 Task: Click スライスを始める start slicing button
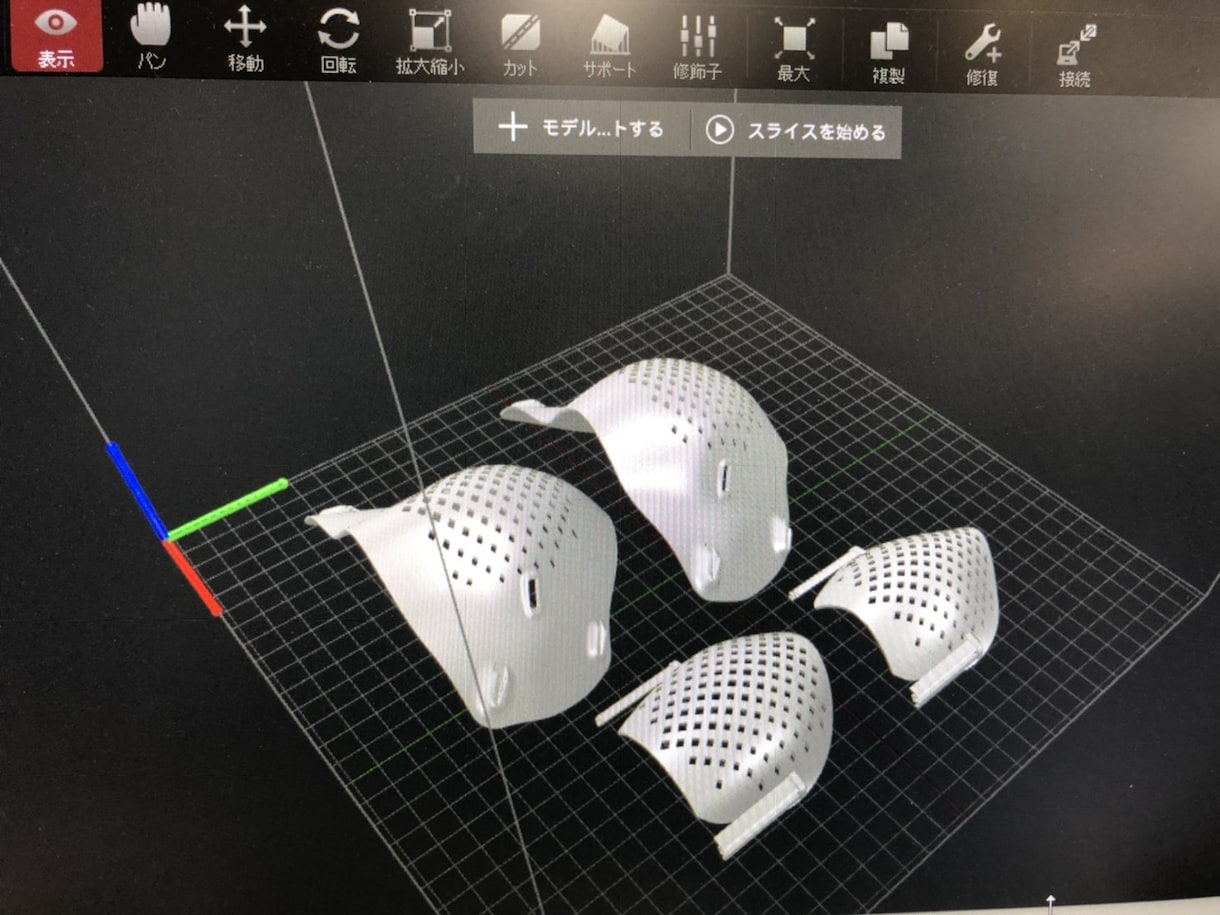pos(796,131)
